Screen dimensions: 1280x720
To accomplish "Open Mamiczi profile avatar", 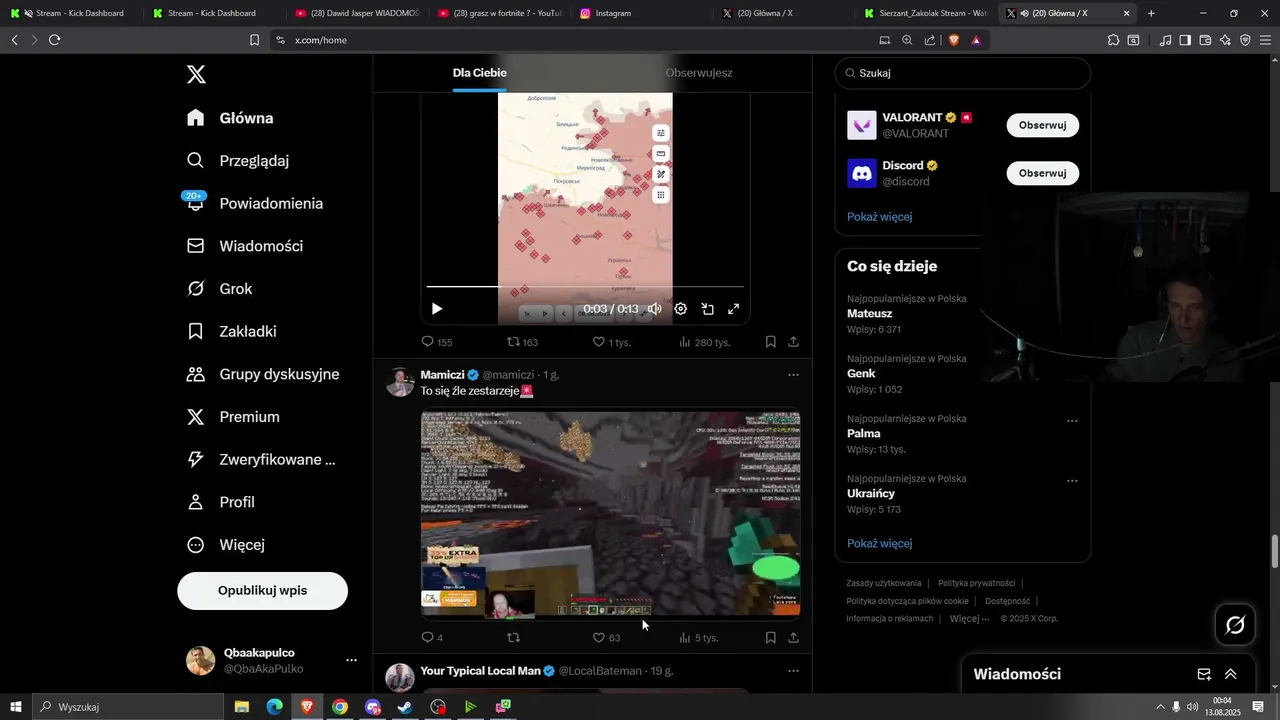I will click(400, 382).
